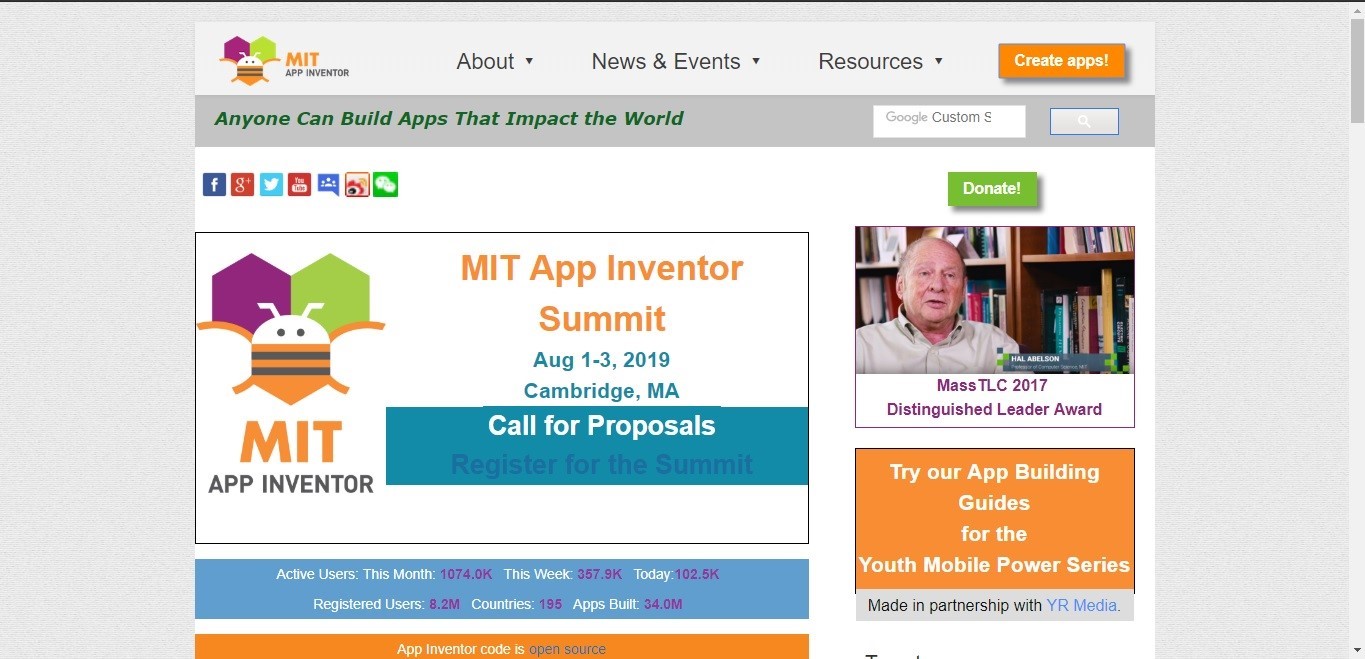This screenshot has width=1365, height=659.
Task: Click weekly active users value 357.9K
Action: coord(600,575)
